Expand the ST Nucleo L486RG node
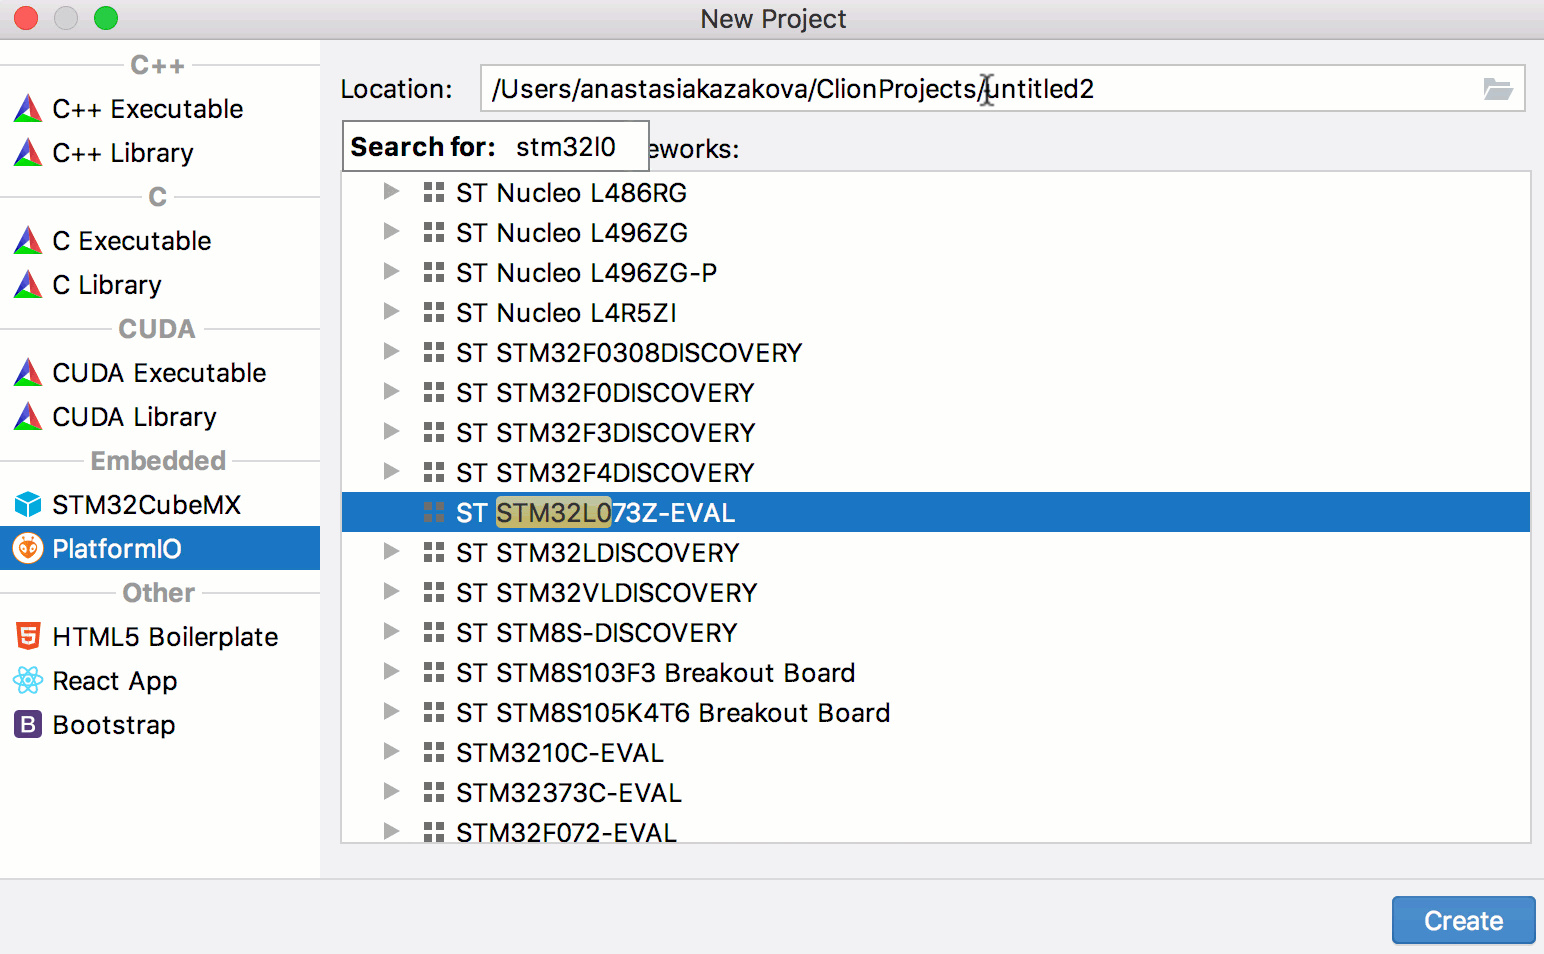 (392, 191)
